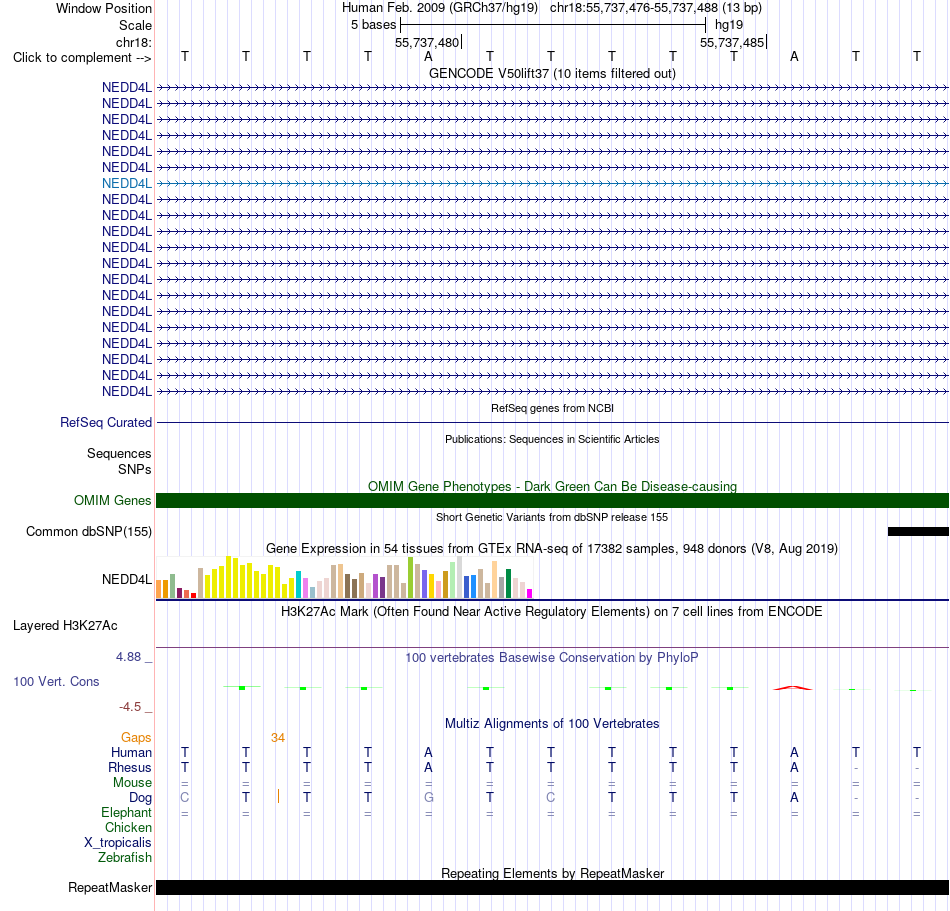This screenshot has width=950, height=911.
Task: Click the 100 Vert. Cons label
Action: tap(56, 681)
